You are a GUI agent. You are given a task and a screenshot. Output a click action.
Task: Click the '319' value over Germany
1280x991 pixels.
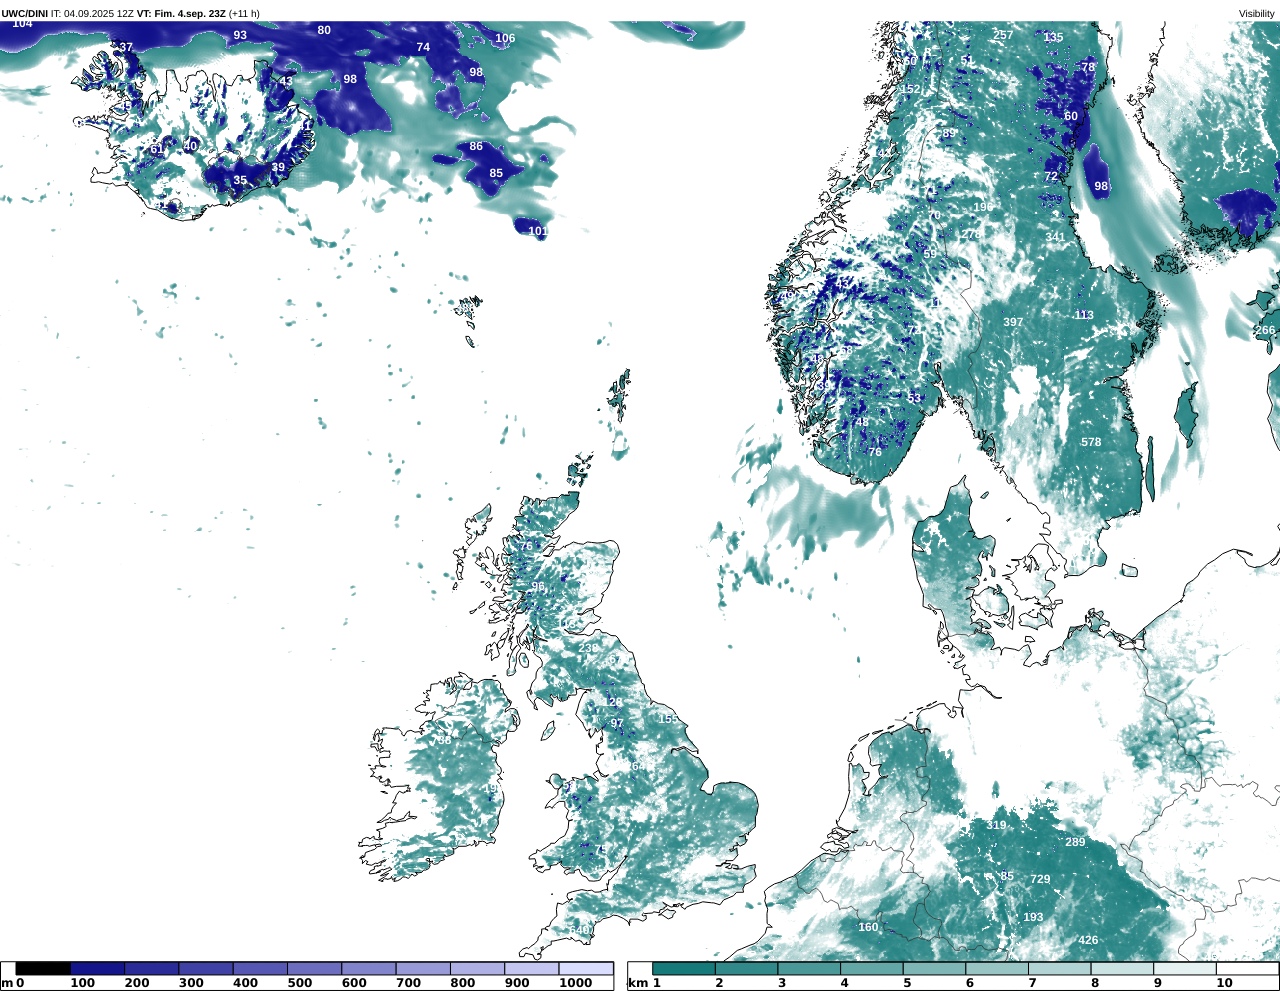pos(996,825)
